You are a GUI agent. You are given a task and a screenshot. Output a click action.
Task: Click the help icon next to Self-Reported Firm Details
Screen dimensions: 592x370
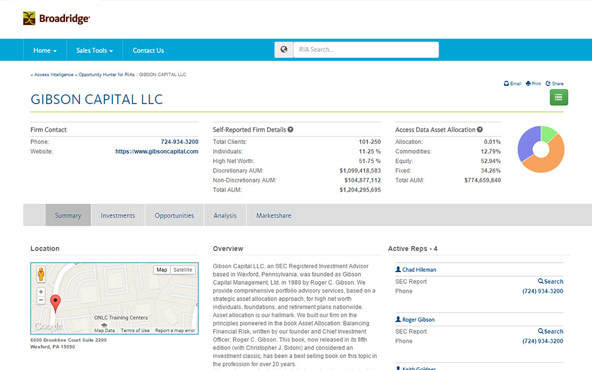coord(290,130)
